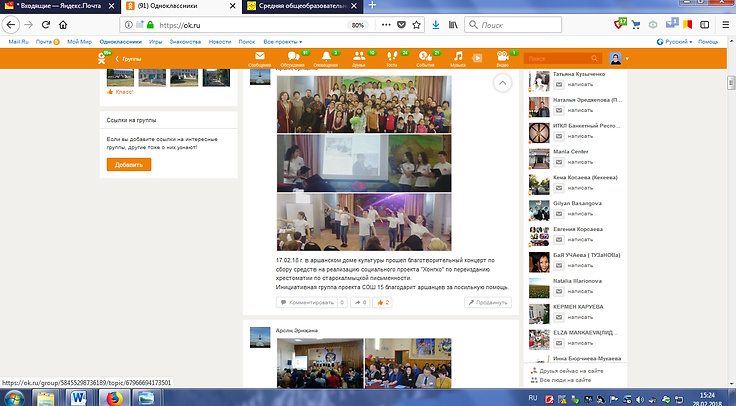Viewport: 736px width, 406px height.
Task: Switch to Средняя общеобразовательная tab
Action: click(x=303, y=6)
